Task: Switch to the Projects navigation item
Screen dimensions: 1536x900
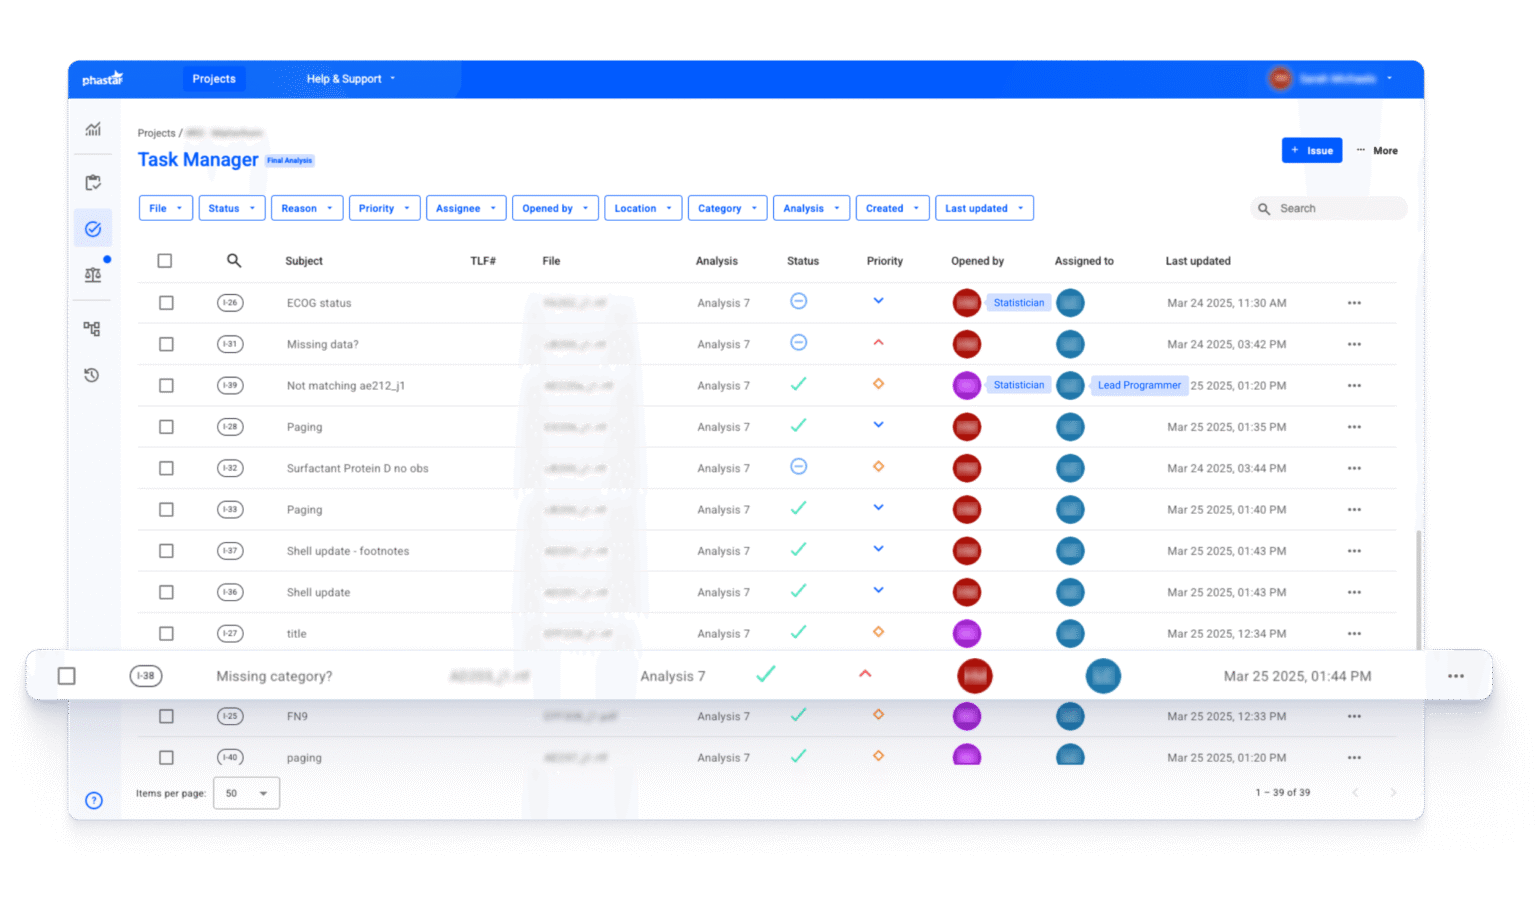Action: (213, 78)
